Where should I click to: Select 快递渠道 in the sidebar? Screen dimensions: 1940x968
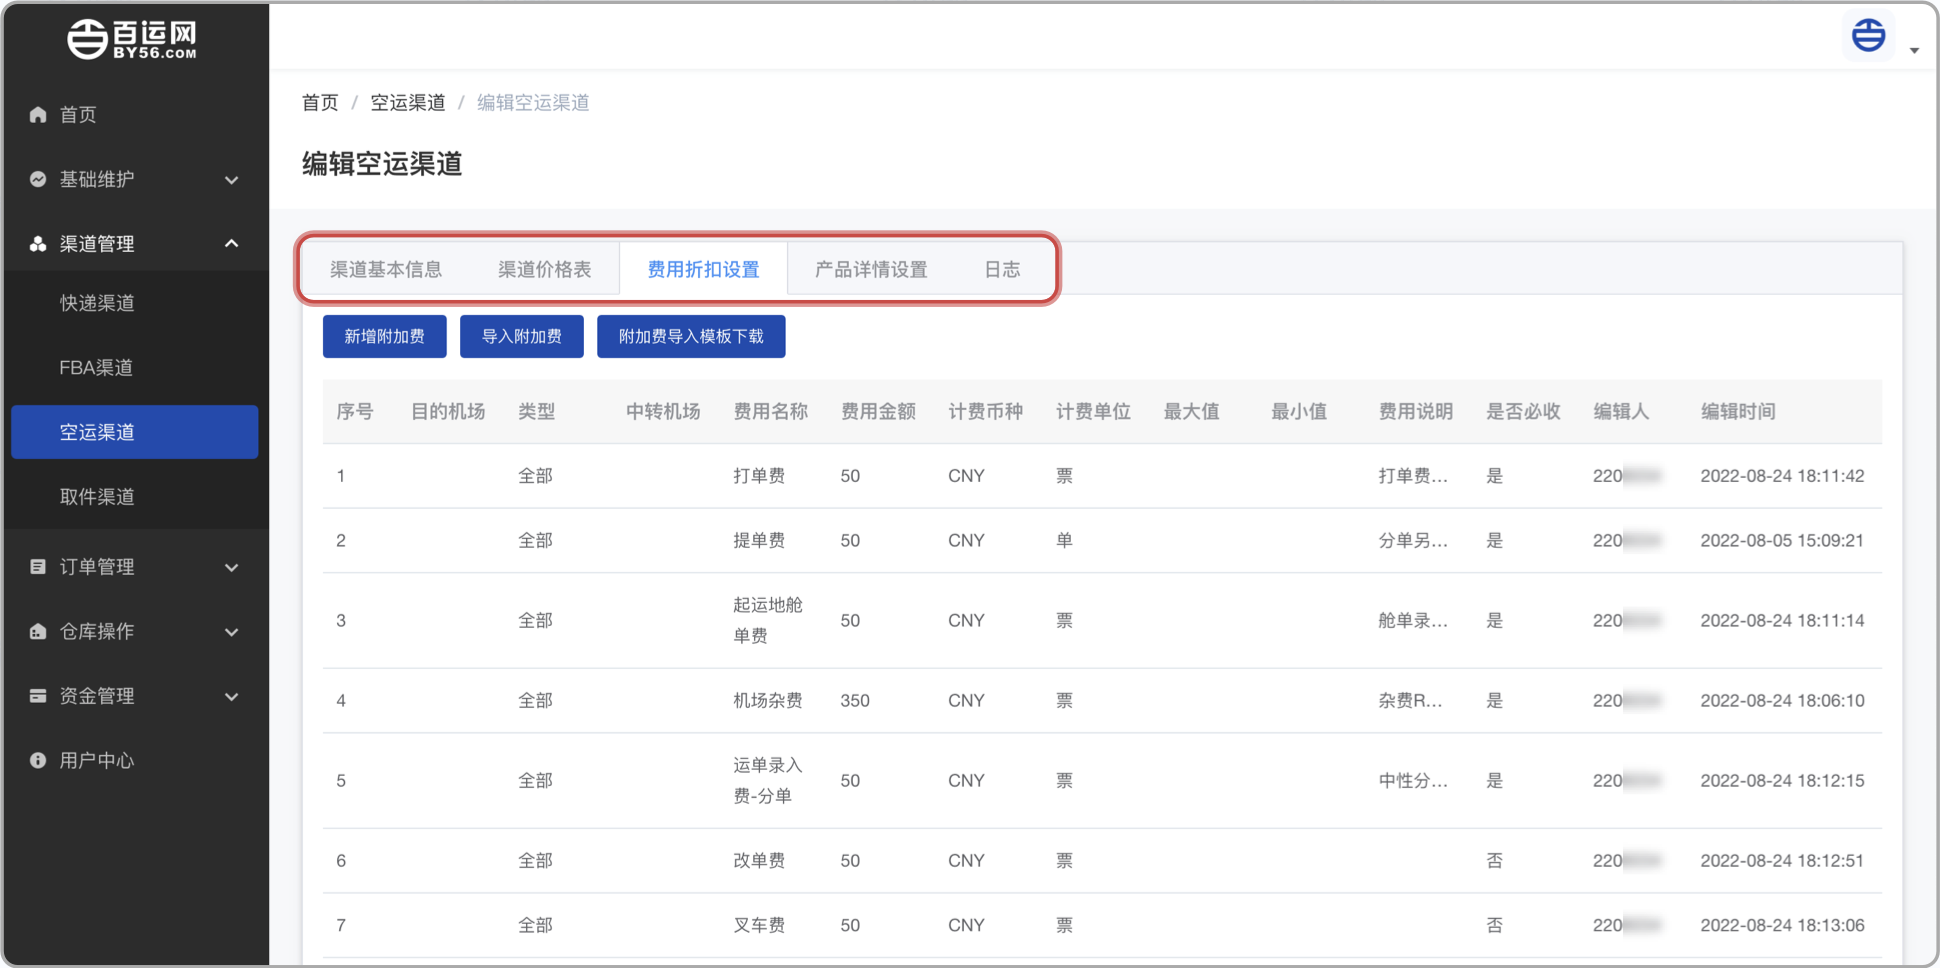coord(97,303)
